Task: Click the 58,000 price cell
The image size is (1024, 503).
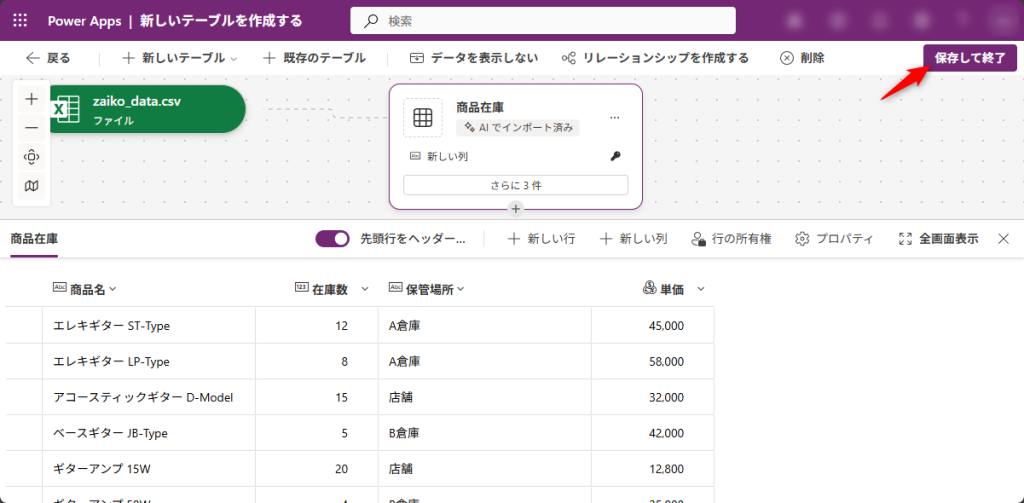Action: pos(652,361)
